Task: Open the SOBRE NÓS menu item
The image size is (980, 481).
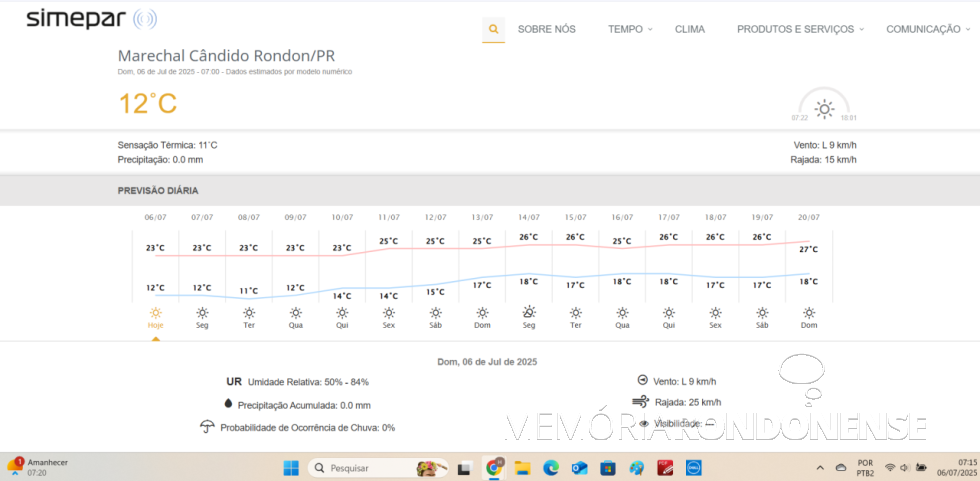Action: click(546, 29)
